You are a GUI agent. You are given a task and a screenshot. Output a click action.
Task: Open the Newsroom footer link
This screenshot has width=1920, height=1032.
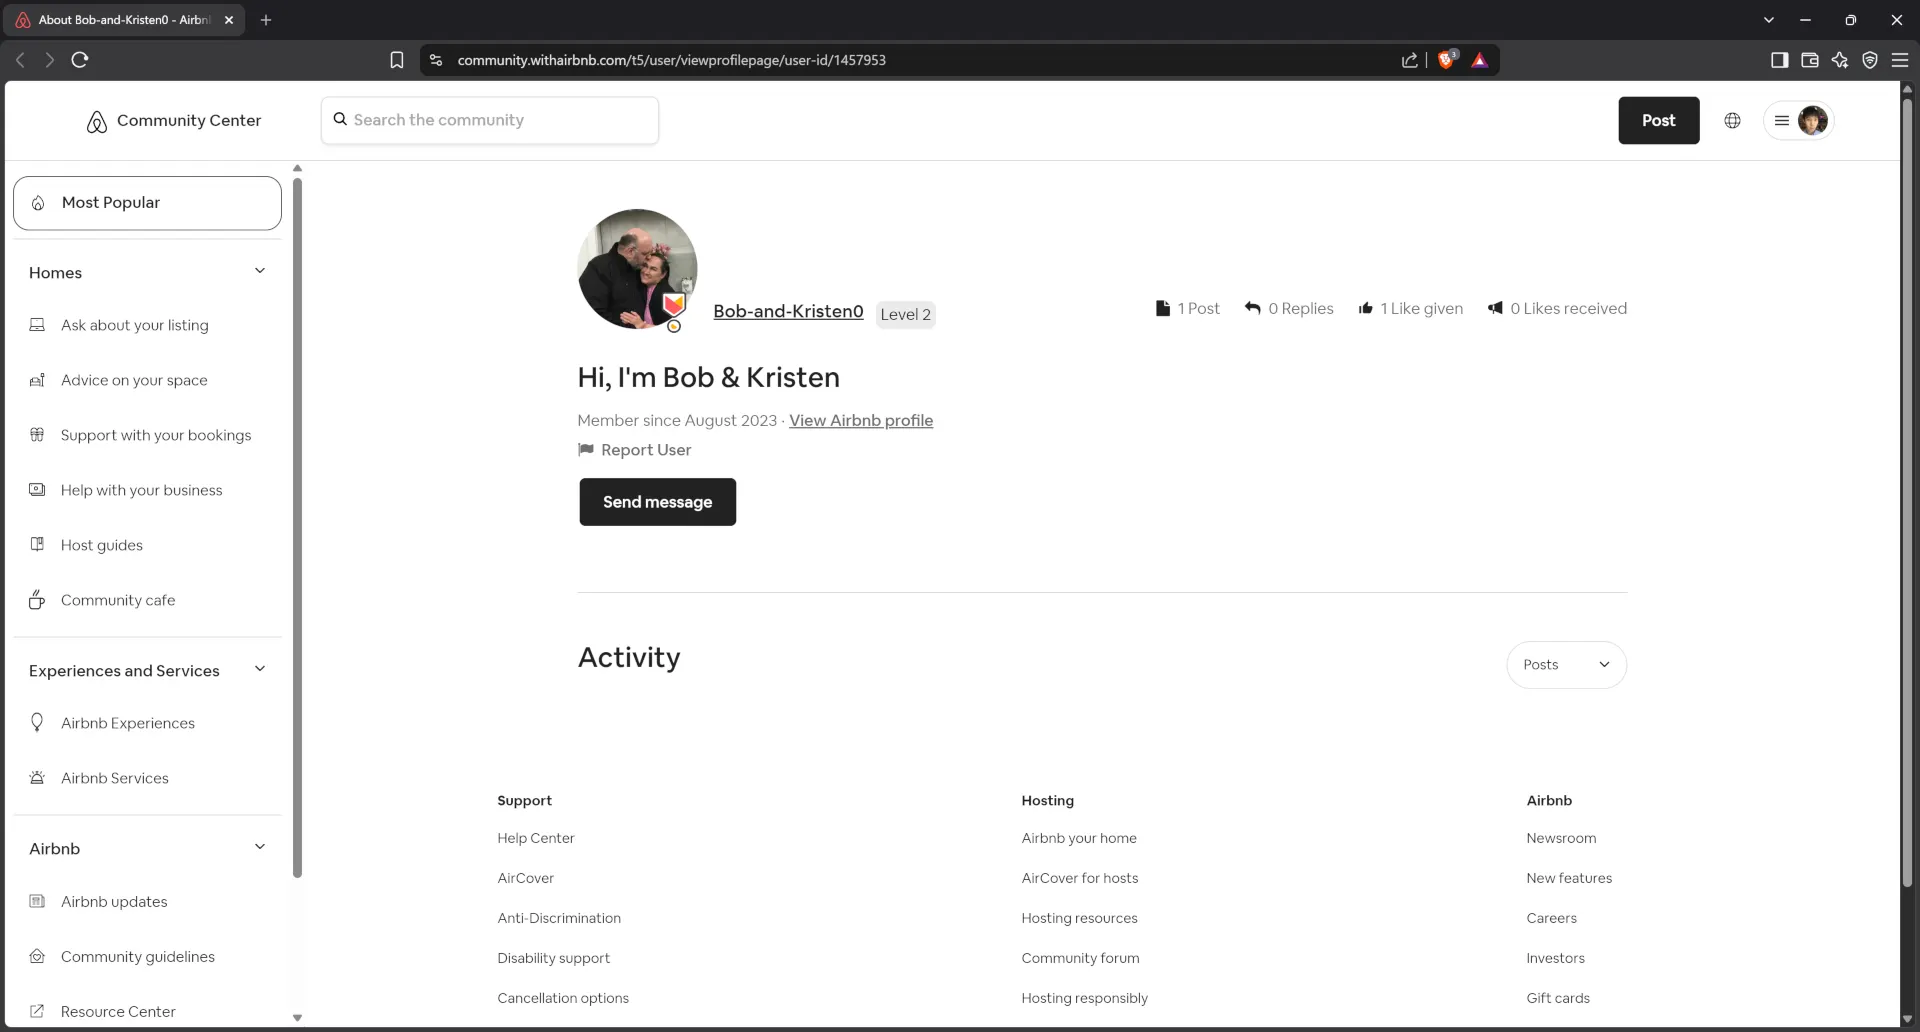coord(1561,838)
